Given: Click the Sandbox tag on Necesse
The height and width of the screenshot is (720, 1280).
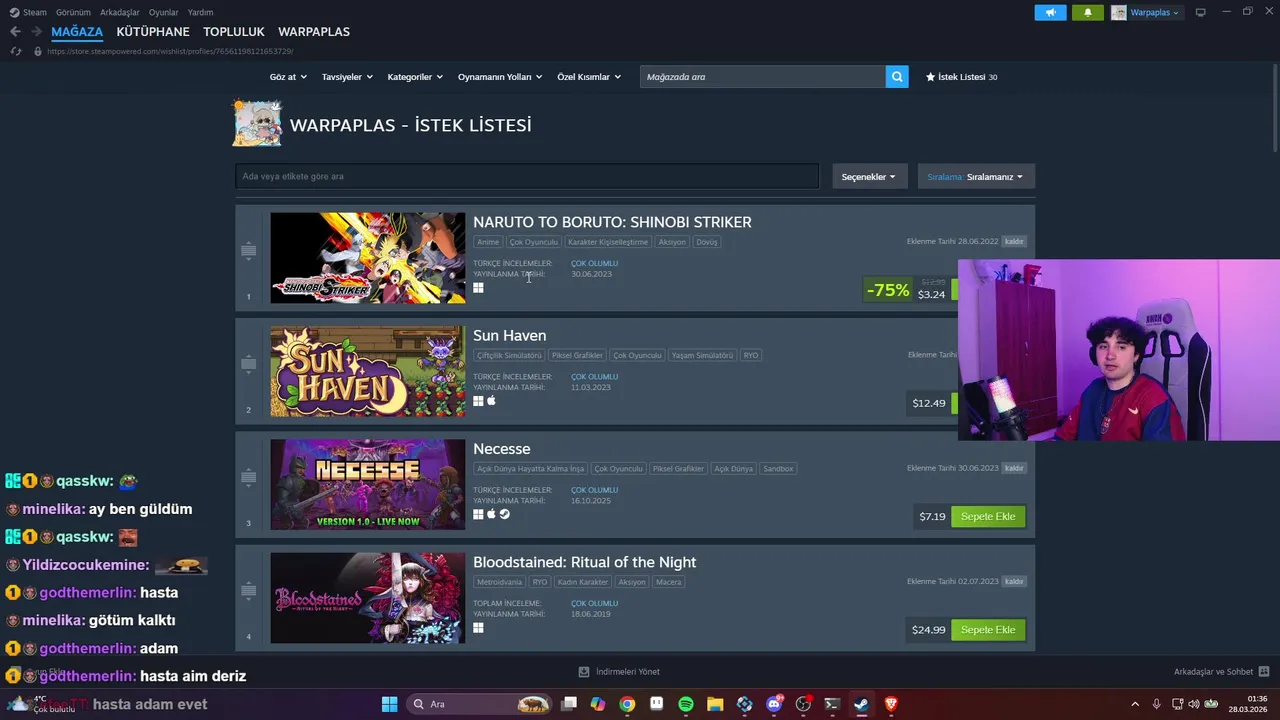Looking at the screenshot, I should [778, 469].
